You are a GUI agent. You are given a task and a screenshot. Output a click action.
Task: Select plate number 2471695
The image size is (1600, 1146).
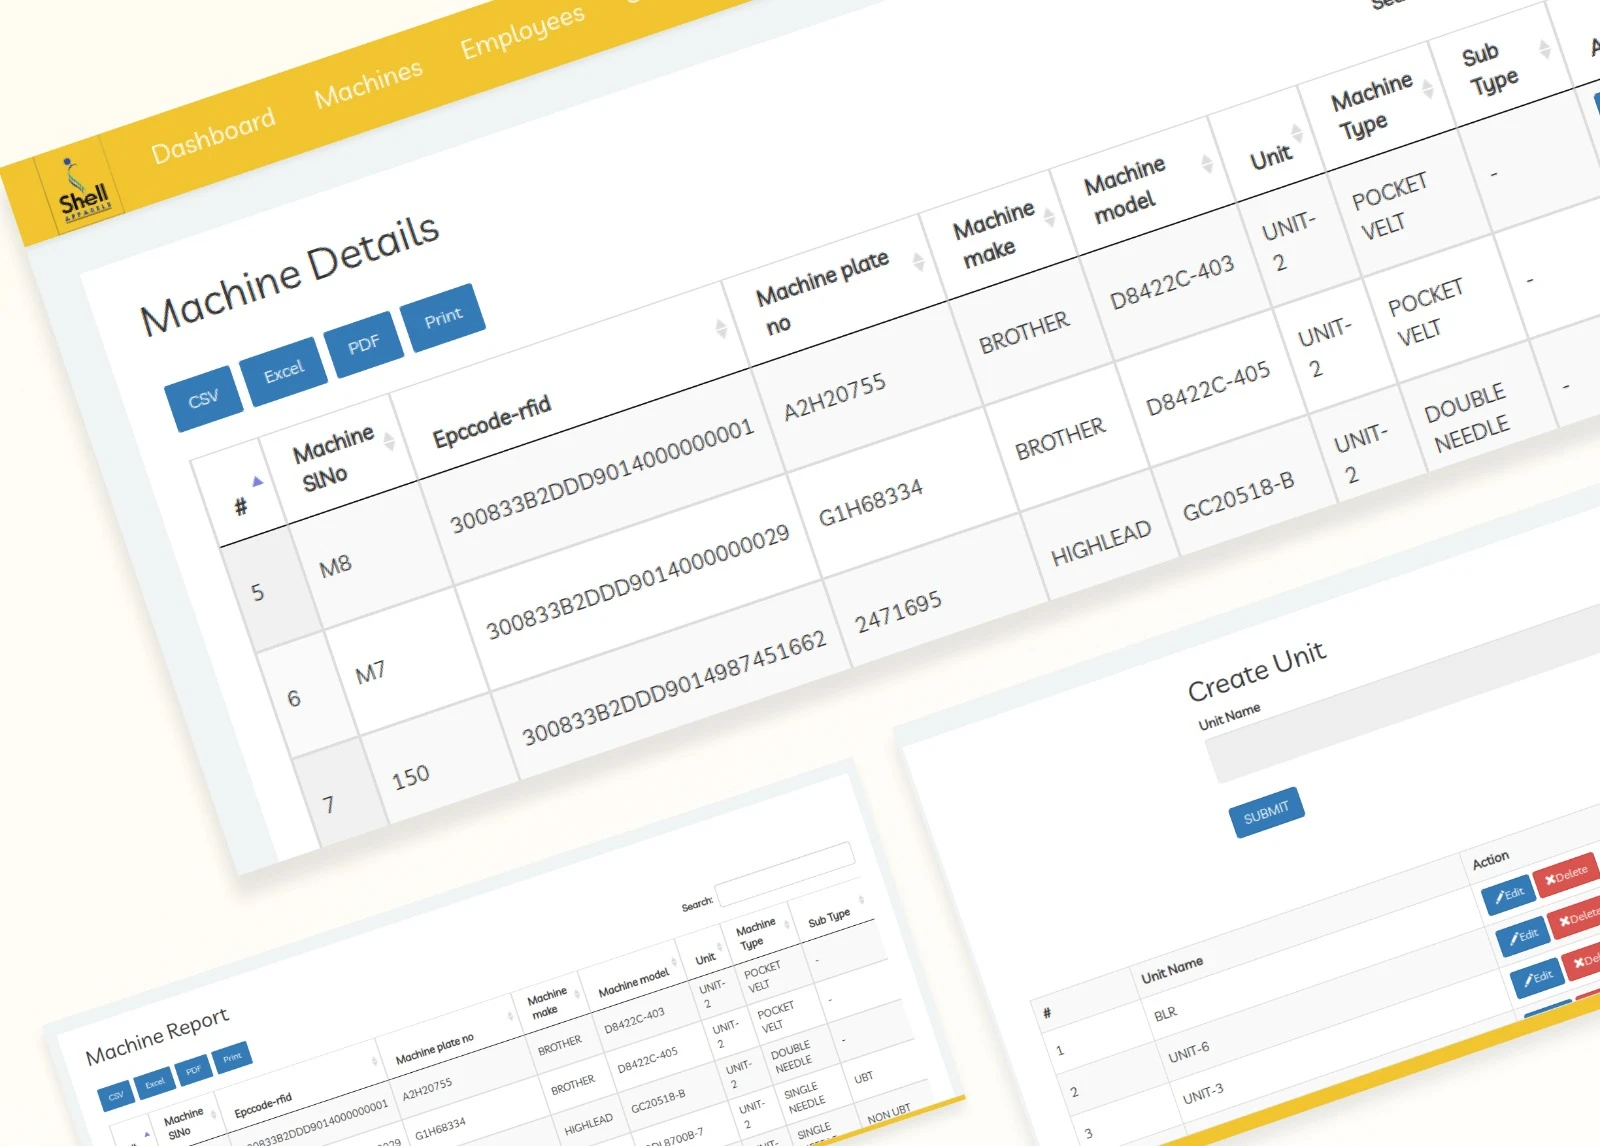(898, 610)
